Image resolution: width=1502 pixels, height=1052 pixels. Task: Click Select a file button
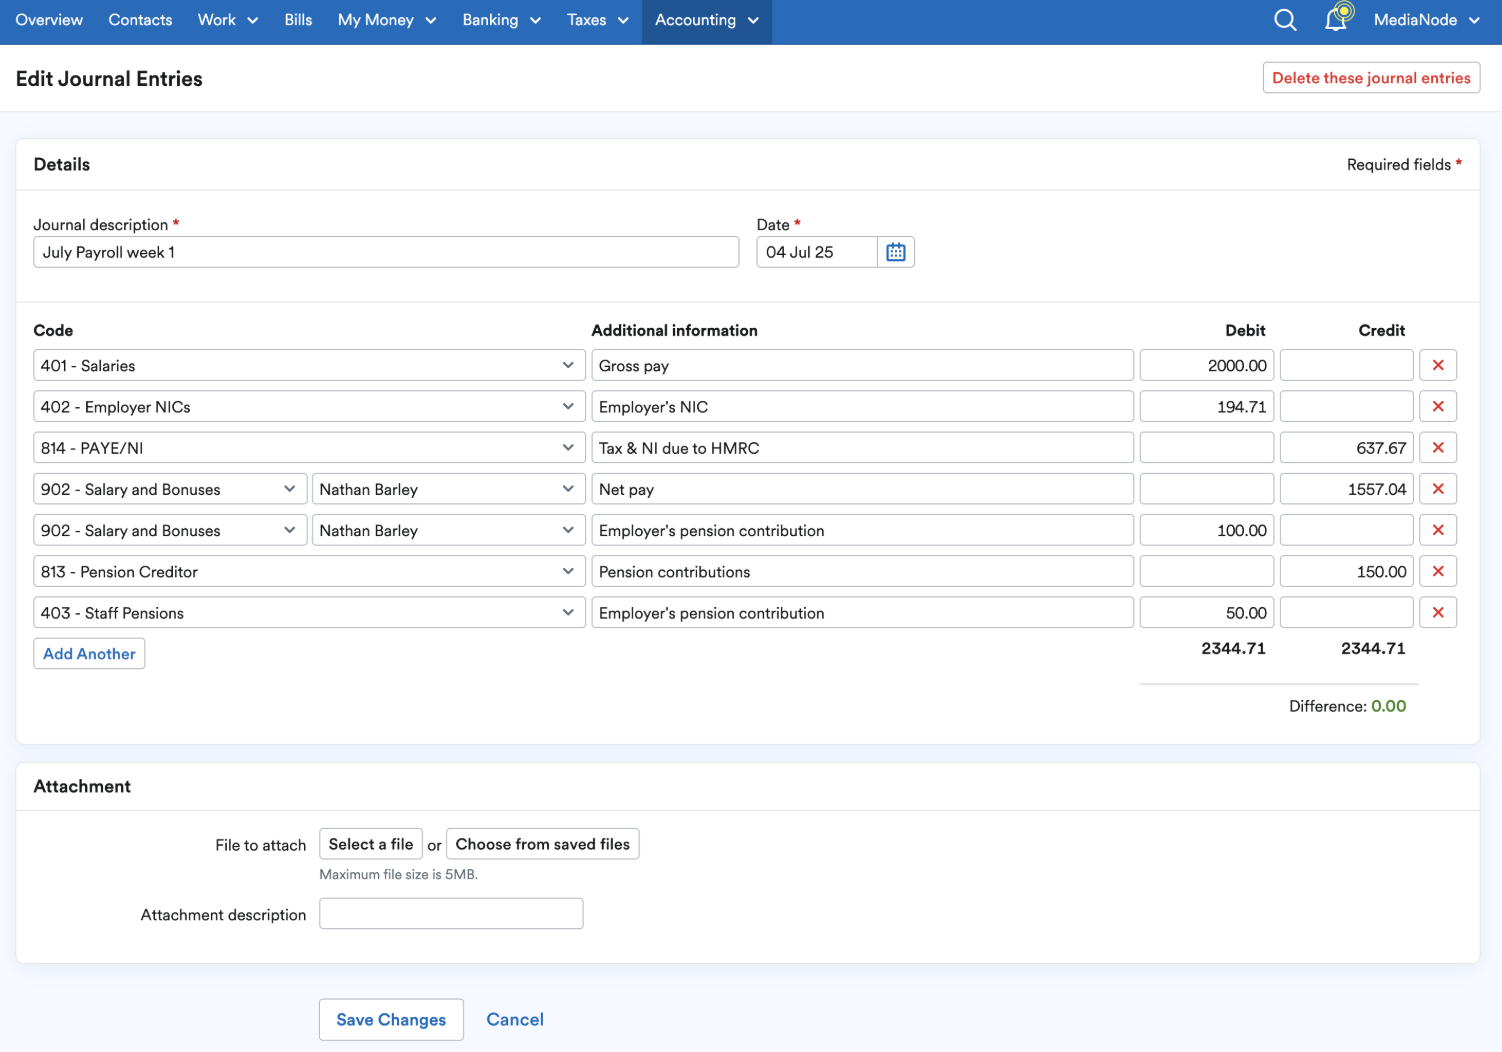[371, 844]
